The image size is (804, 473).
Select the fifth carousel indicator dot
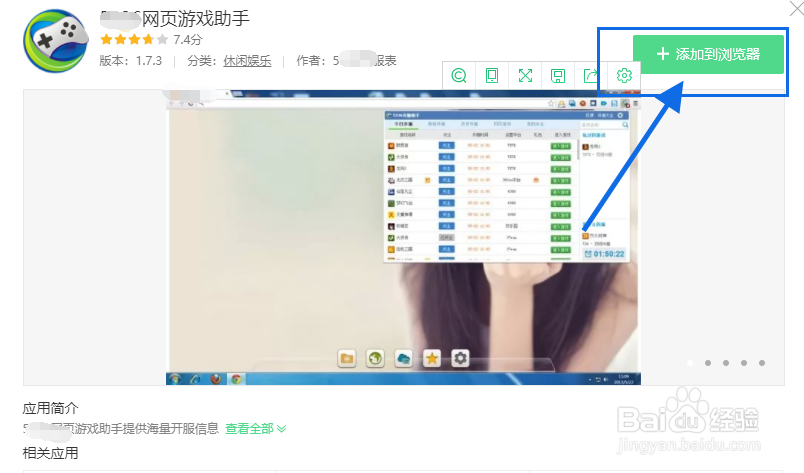pyautogui.click(x=762, y=363)
